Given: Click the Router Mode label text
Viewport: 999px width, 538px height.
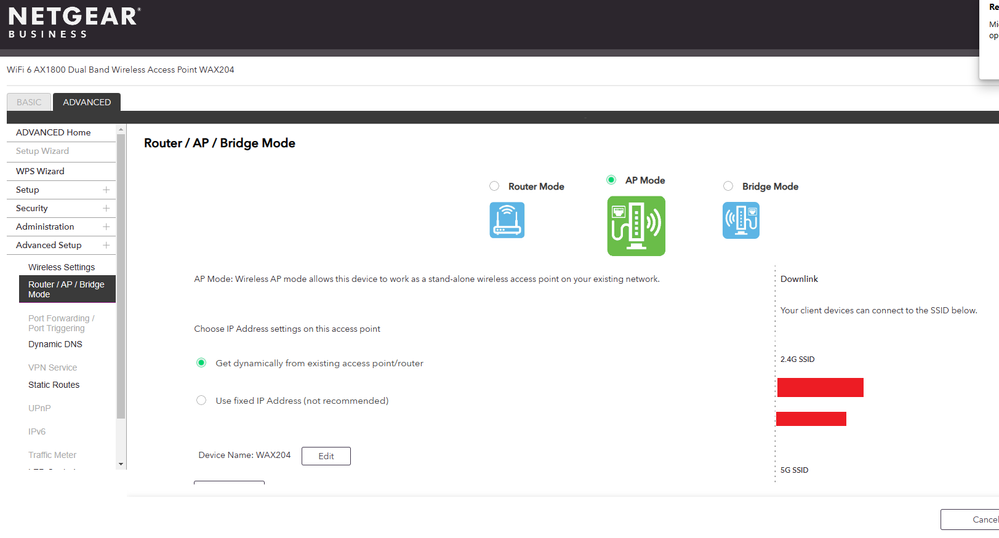Looking at the screenshot, I should 536,187.
